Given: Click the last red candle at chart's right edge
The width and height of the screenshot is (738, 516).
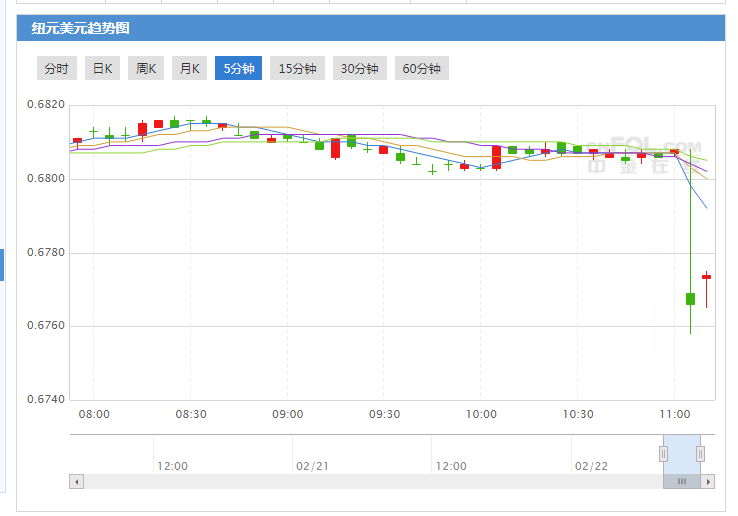Looking at the screenshot, I should [x=706, y=277].
